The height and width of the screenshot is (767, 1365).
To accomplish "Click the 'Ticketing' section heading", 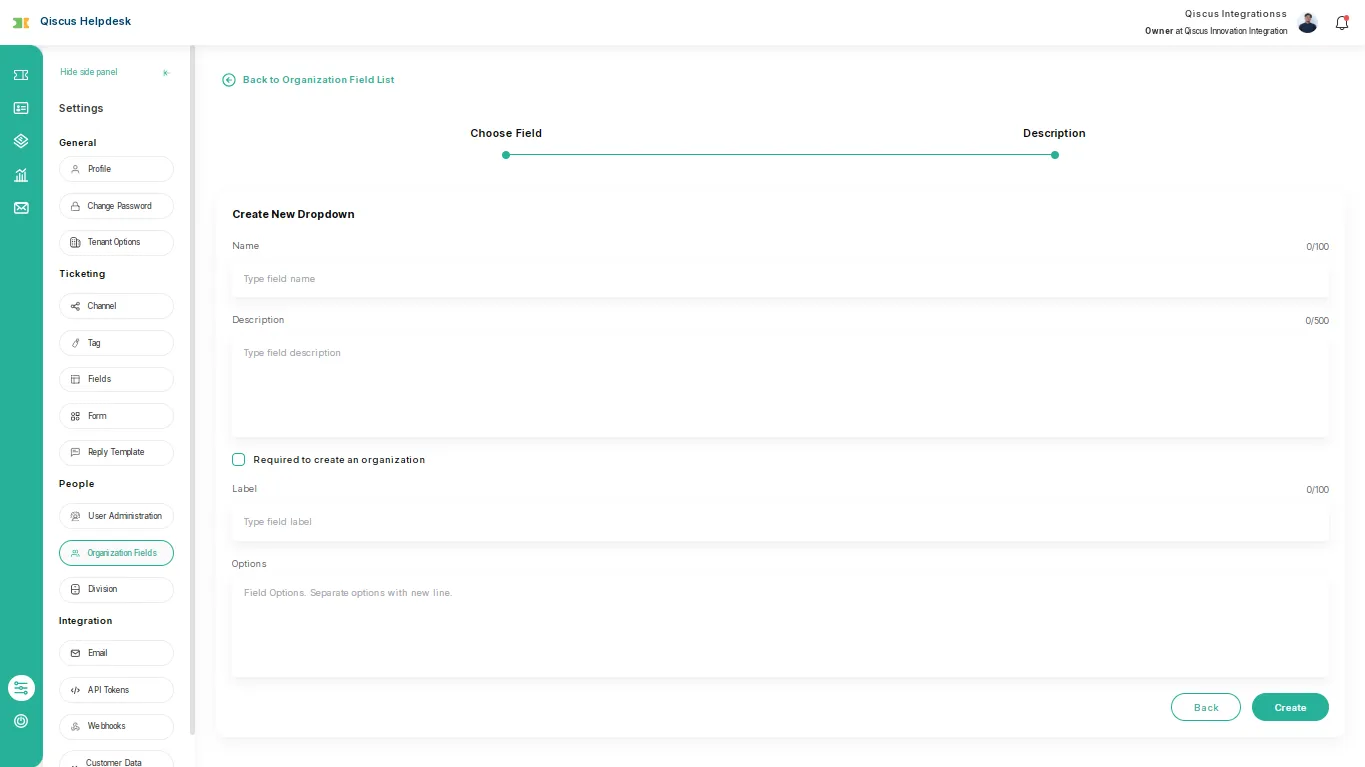I will pyautogui.click(x=82, y=274).
